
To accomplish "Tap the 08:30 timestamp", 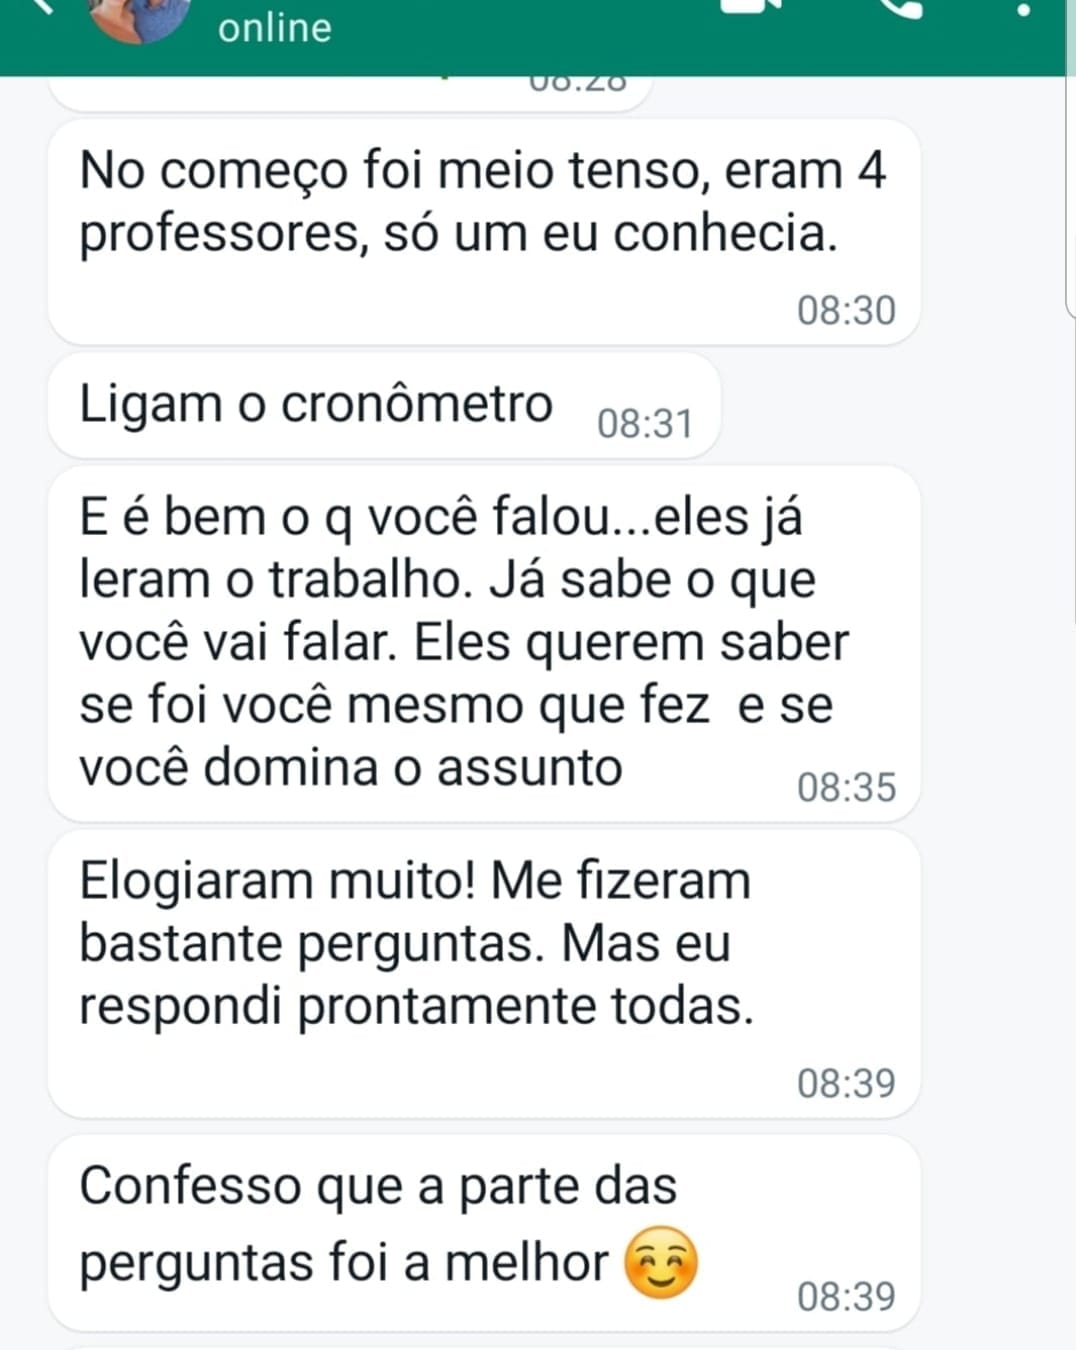I will 846,311.
